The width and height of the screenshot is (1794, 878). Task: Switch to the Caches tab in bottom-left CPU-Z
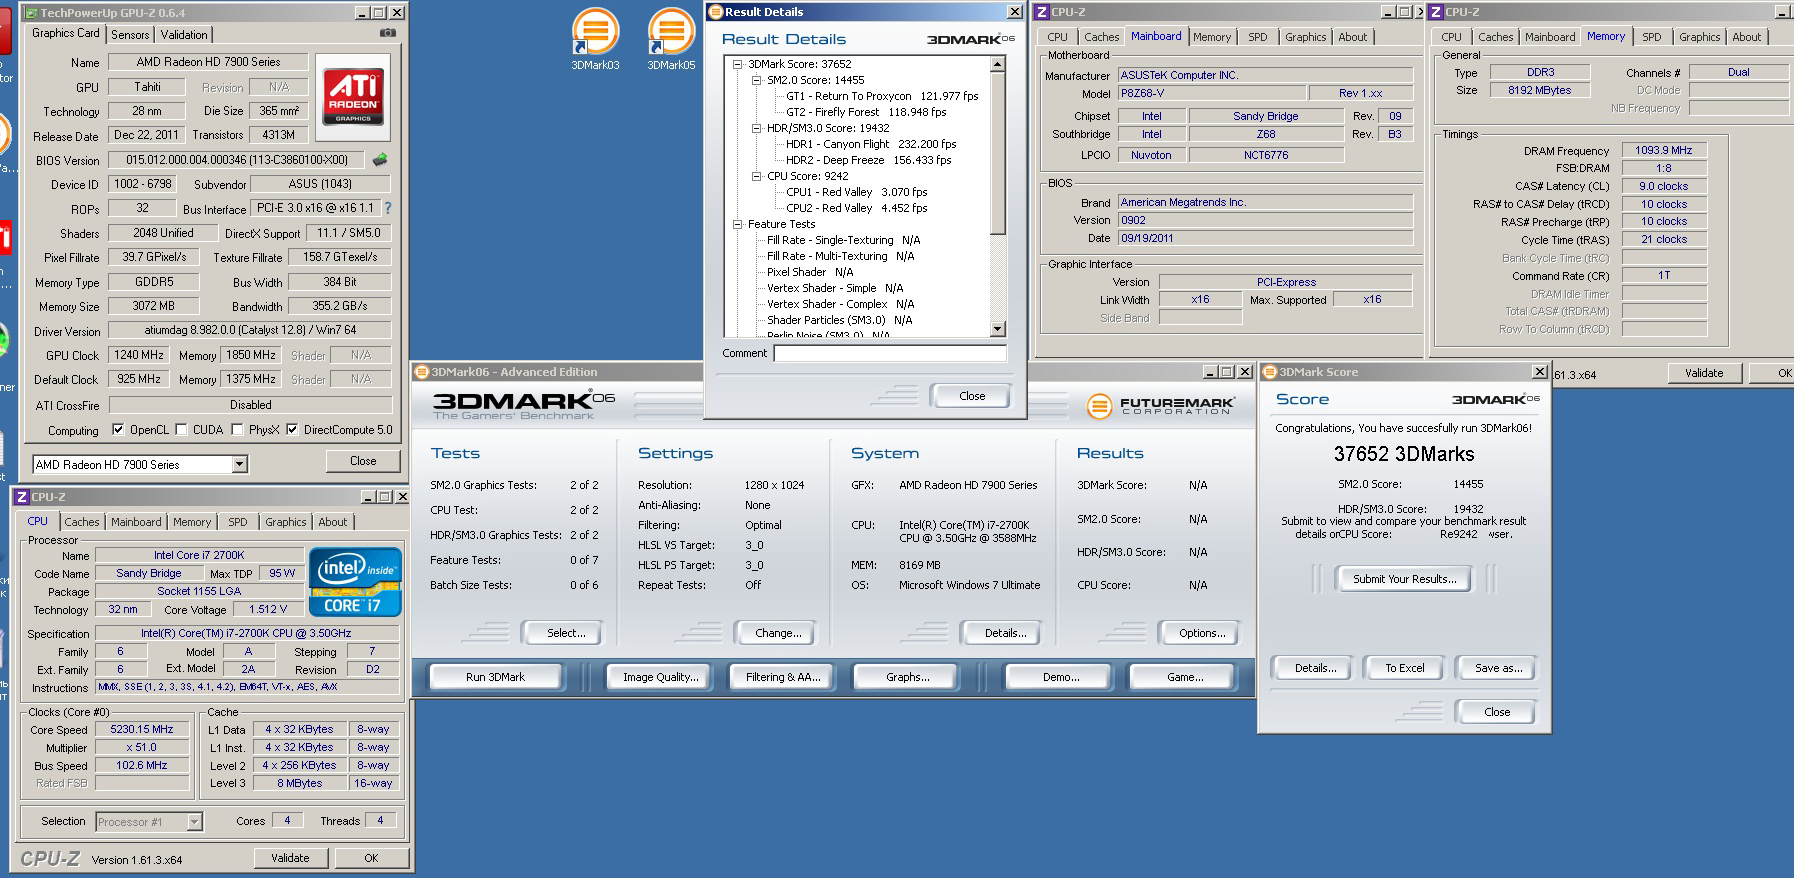click(x=82, y=522)
